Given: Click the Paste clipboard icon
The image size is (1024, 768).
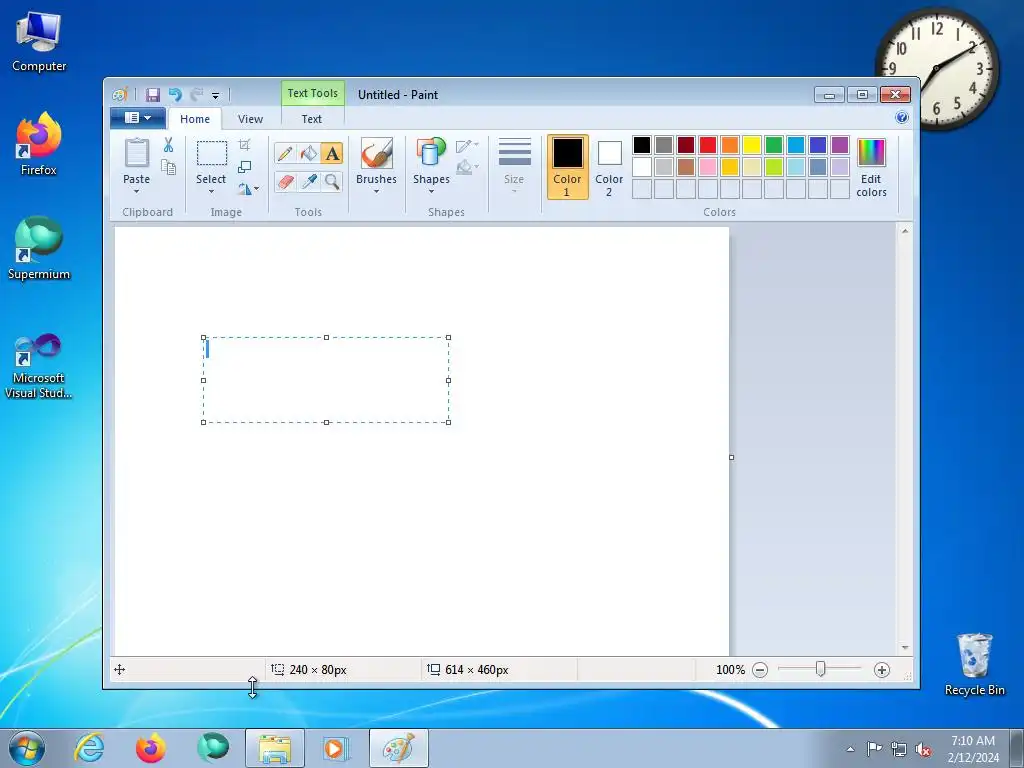Looking at the screenshot, I should pyautogui.click(x=136, y=153).
